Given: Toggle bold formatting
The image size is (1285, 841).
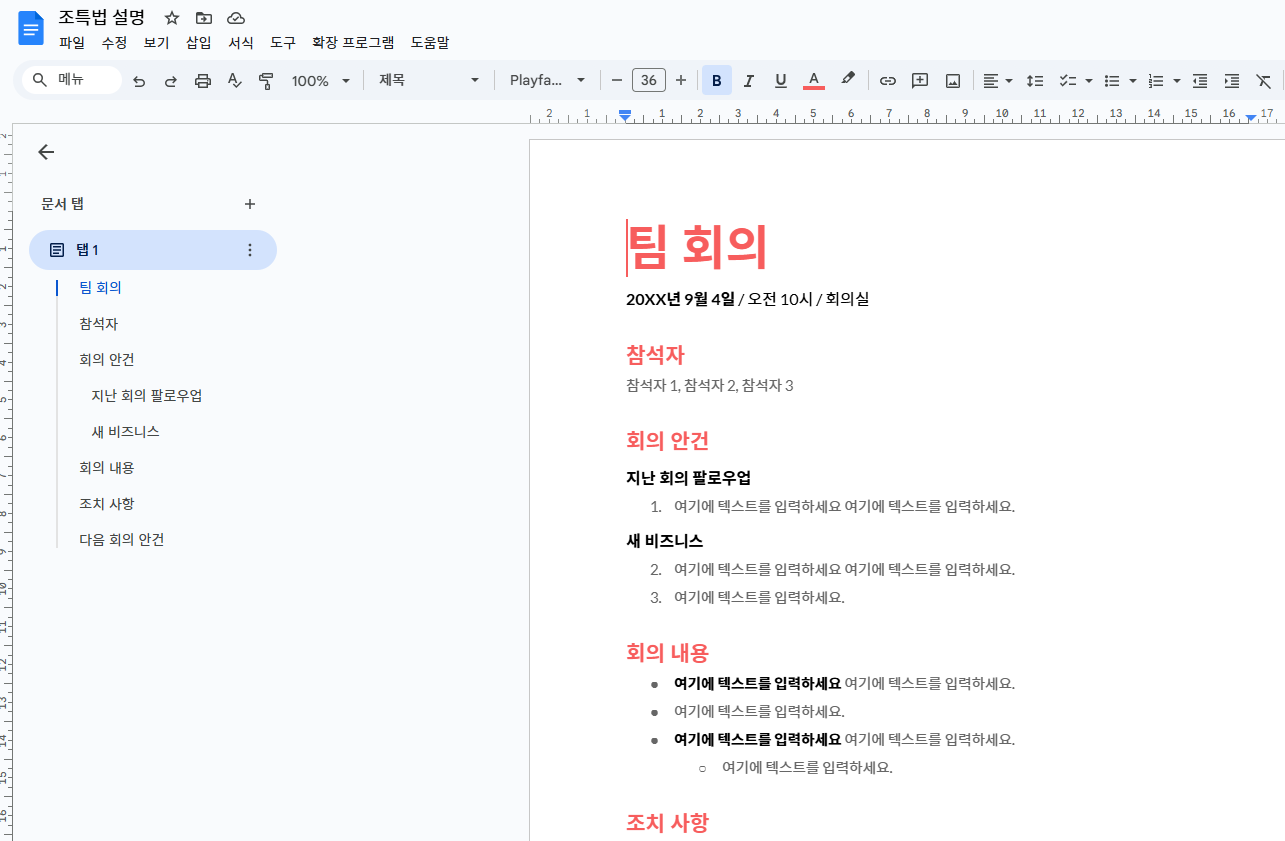Looking at the screenshot, I should coord(716,81).
